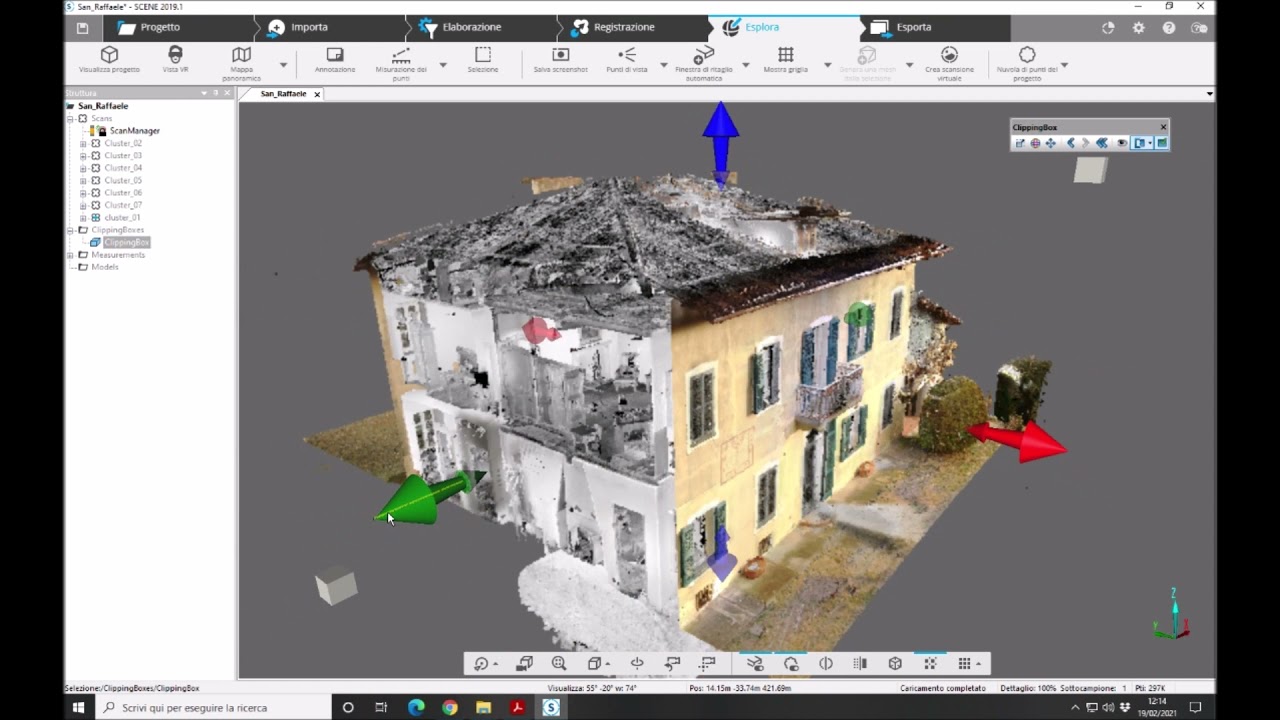Select ScanManager in the structure tree
The width and height of the screenshot is (1280, 720).
coord(134,131)
